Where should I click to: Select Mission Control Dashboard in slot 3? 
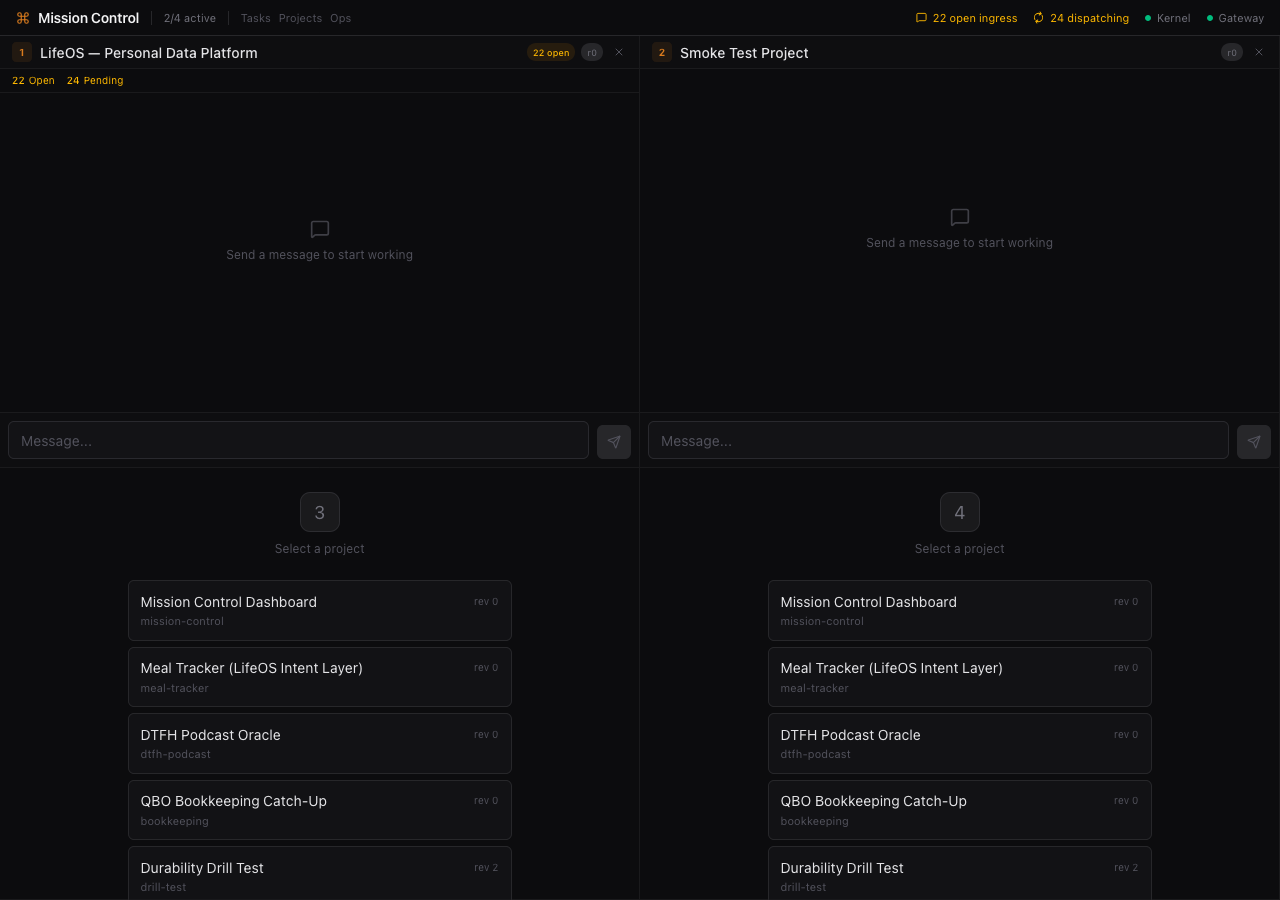click(320, 610)
